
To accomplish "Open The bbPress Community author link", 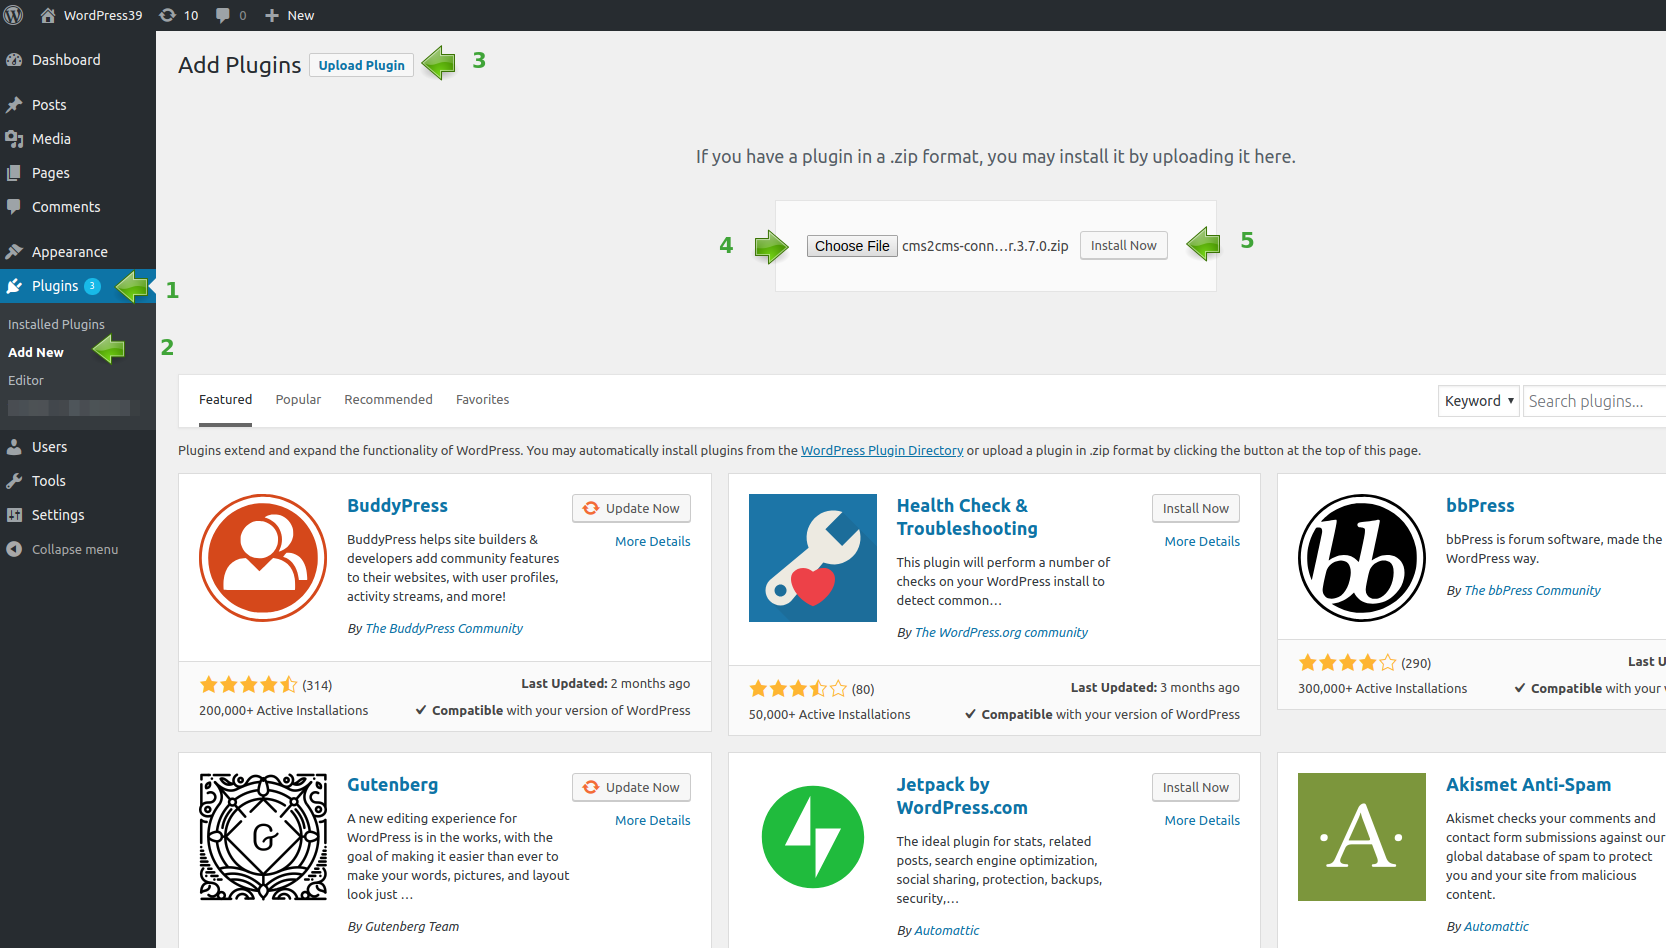I will pyautogui.click(x=1532, y=591).
